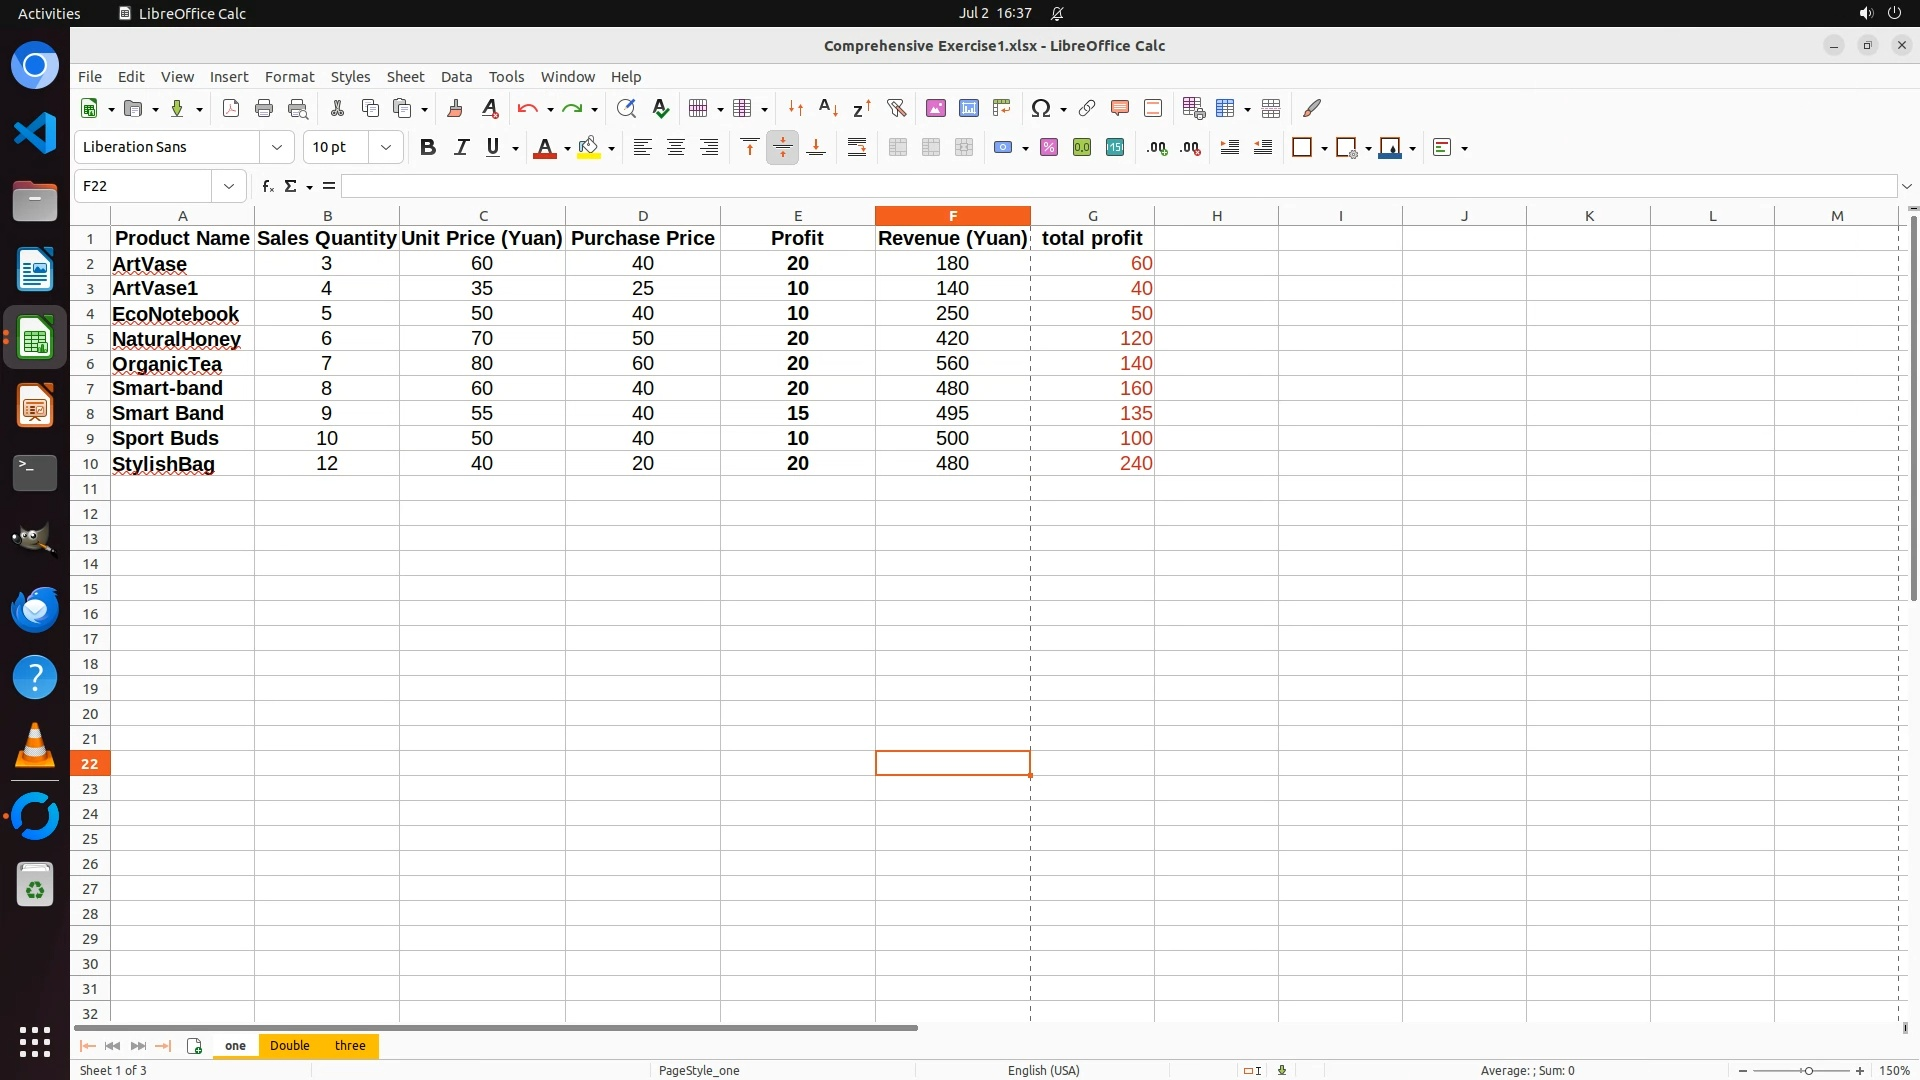
Task: Open the Data menu
Action: coord(456,76)
